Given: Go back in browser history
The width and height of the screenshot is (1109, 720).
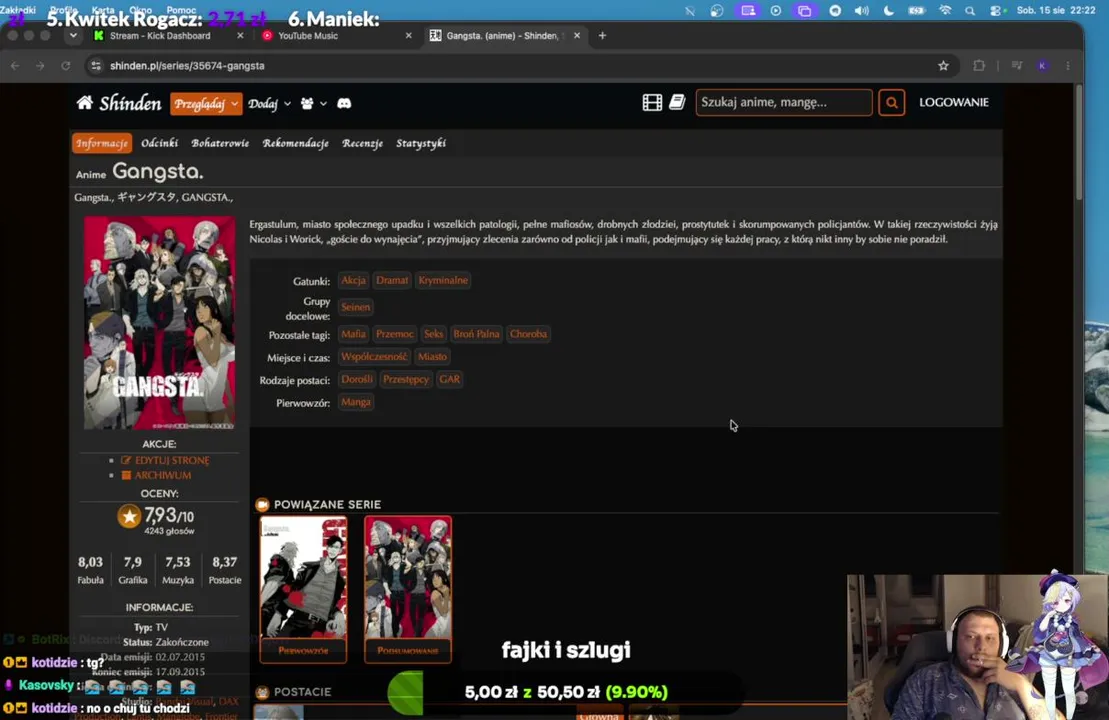Looking at the screenshot, I should click(15, 66).
